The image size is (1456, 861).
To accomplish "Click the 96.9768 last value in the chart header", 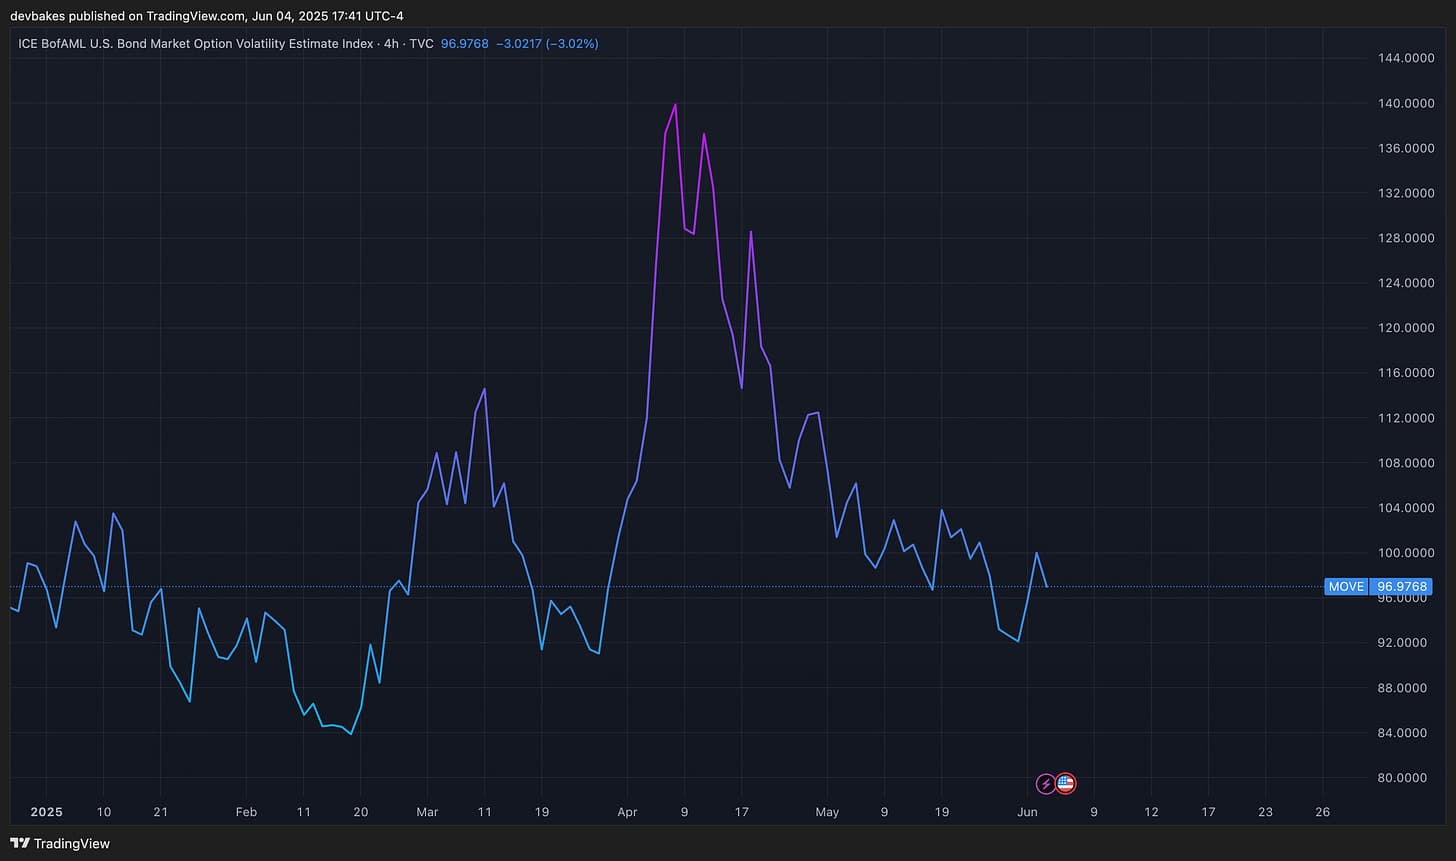I will pyautogui.click(x=464, y=44).
